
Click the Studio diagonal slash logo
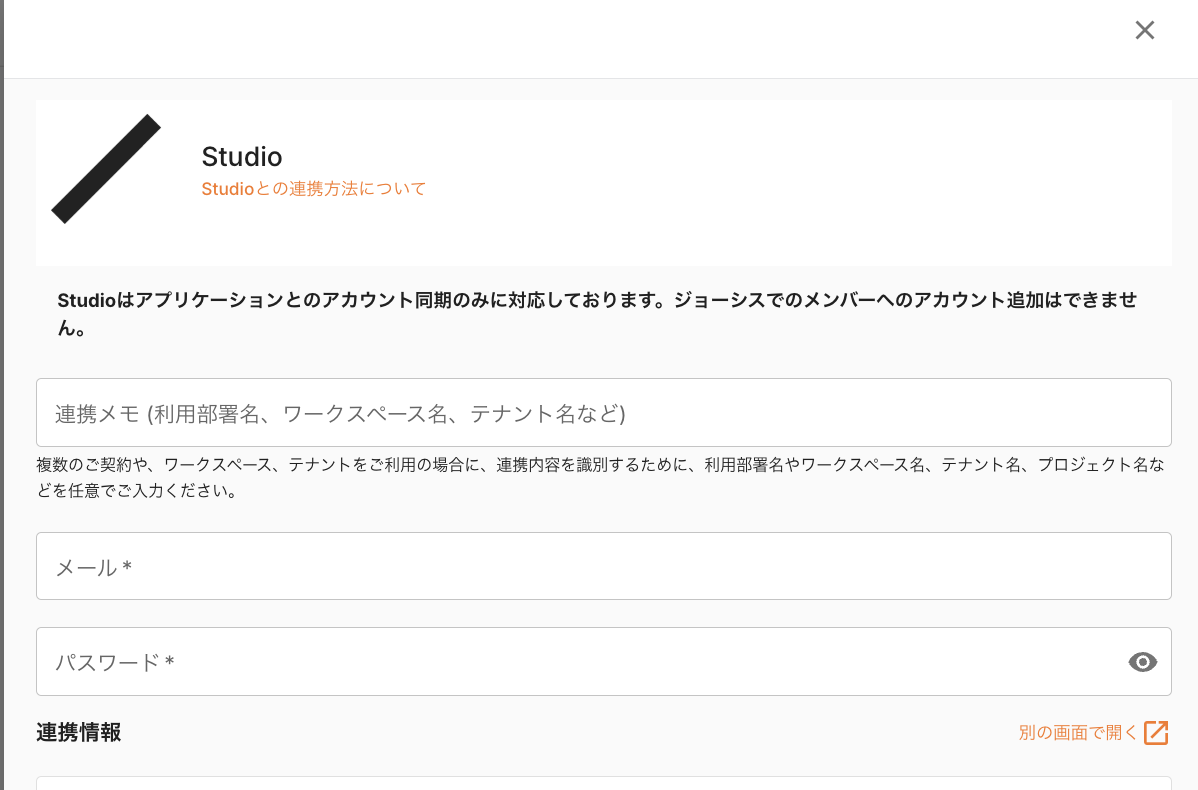pos(106,169)
